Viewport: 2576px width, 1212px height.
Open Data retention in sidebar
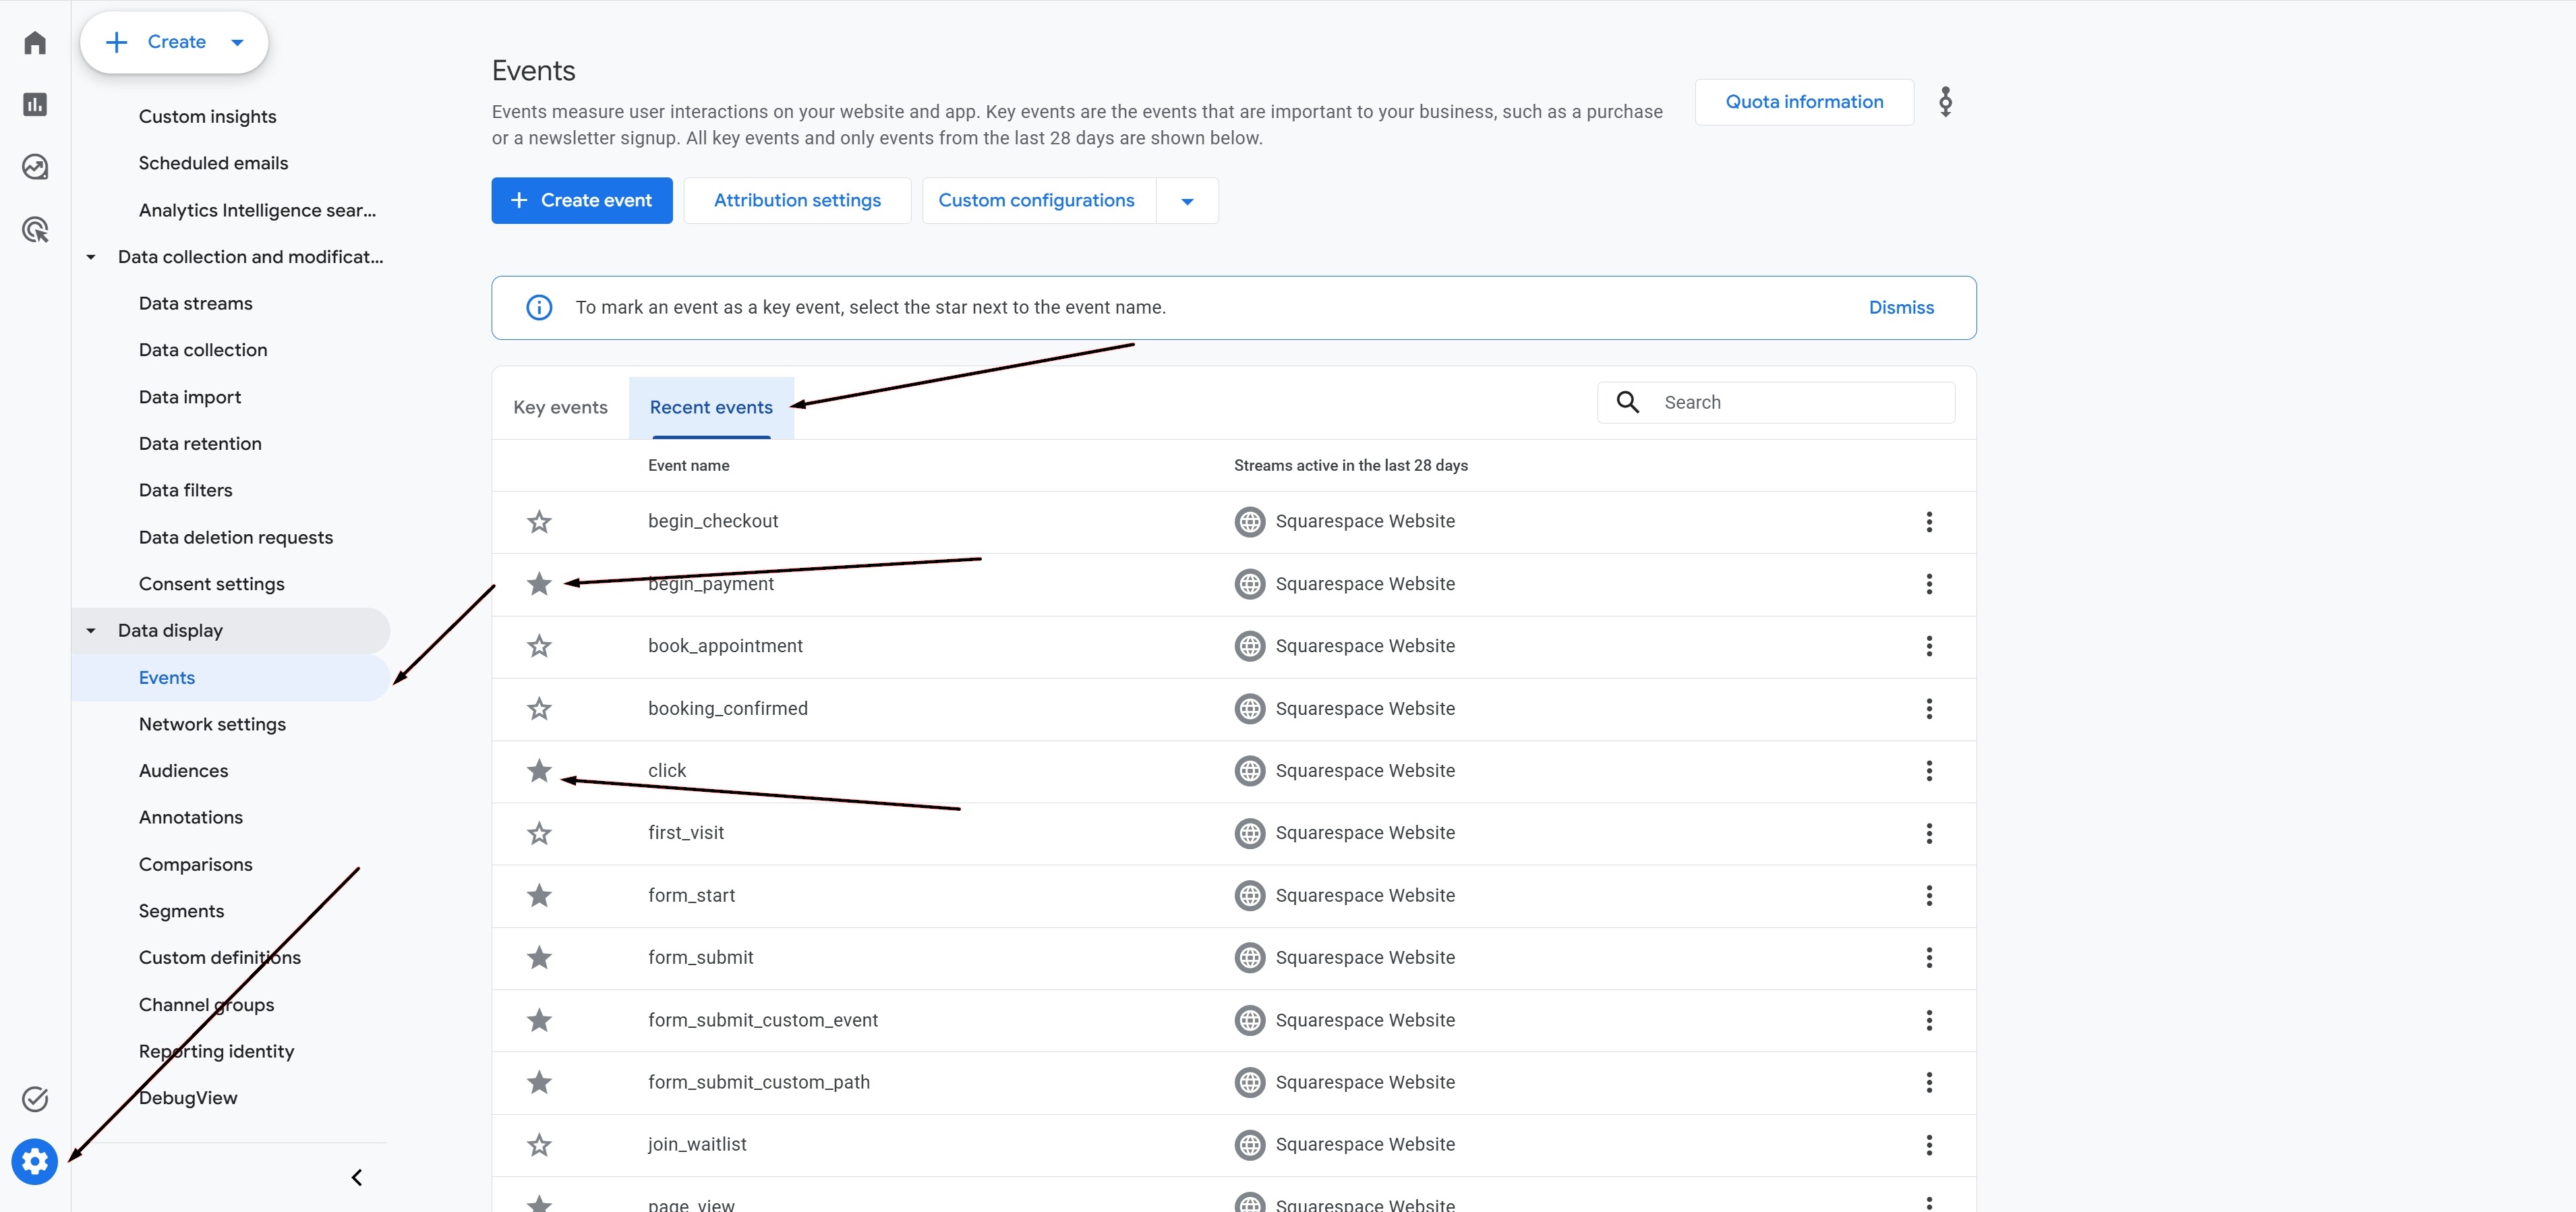(x=200, y=444)
